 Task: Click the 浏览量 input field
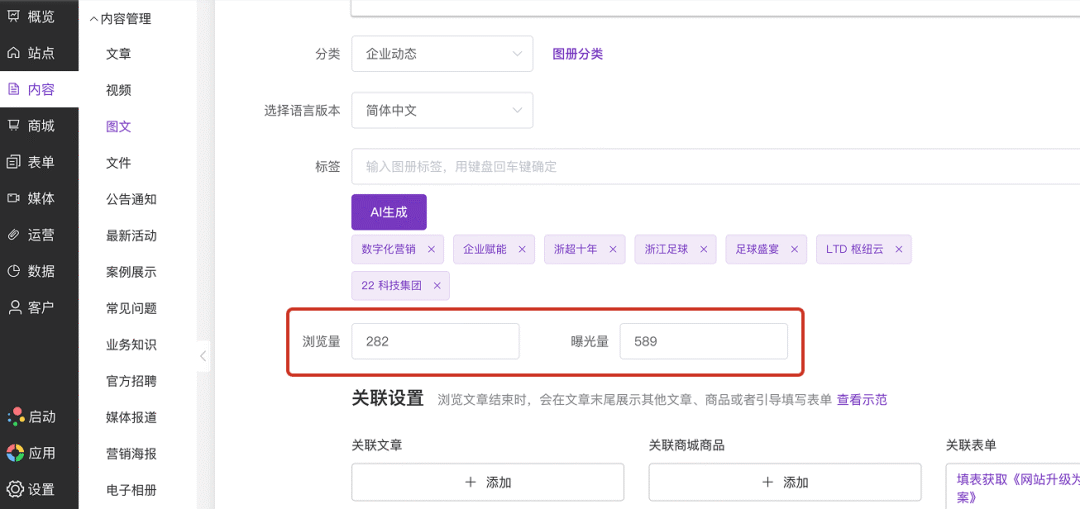[x=435, y=341]
